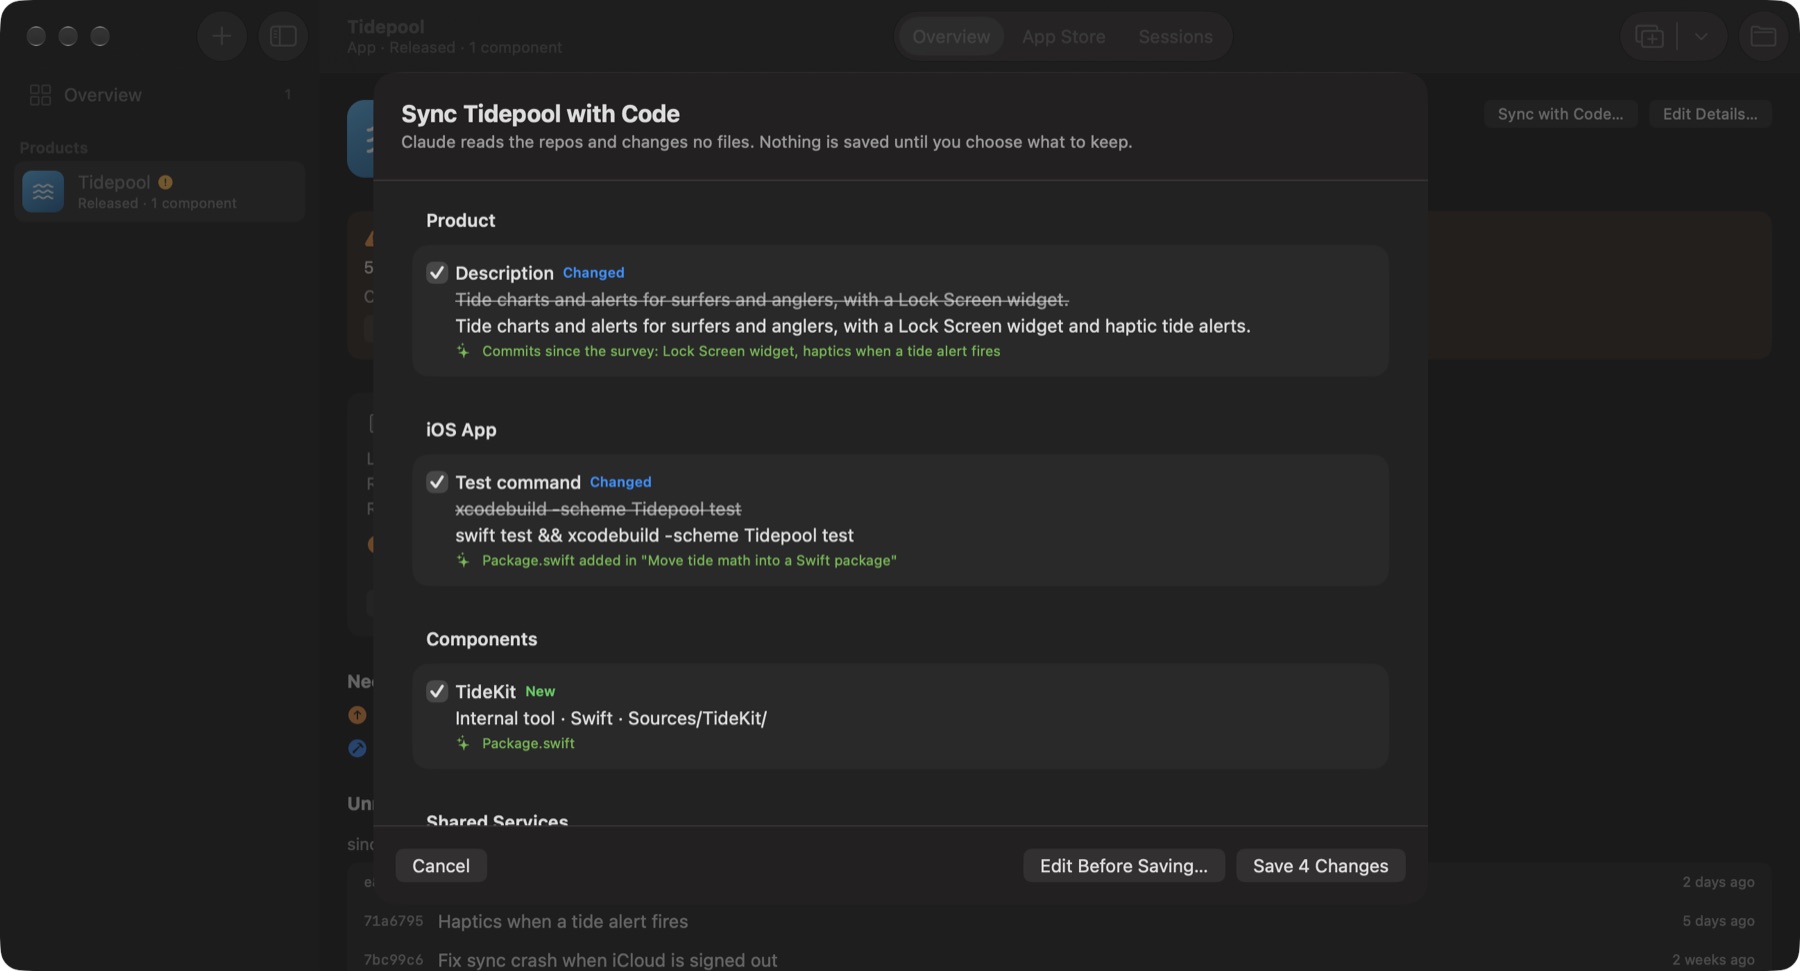This screenshot has width=1800, height=971.
Task: Click Sync with Code button behind dialog
Action: pyautogui.click(x=1560, y=114)
